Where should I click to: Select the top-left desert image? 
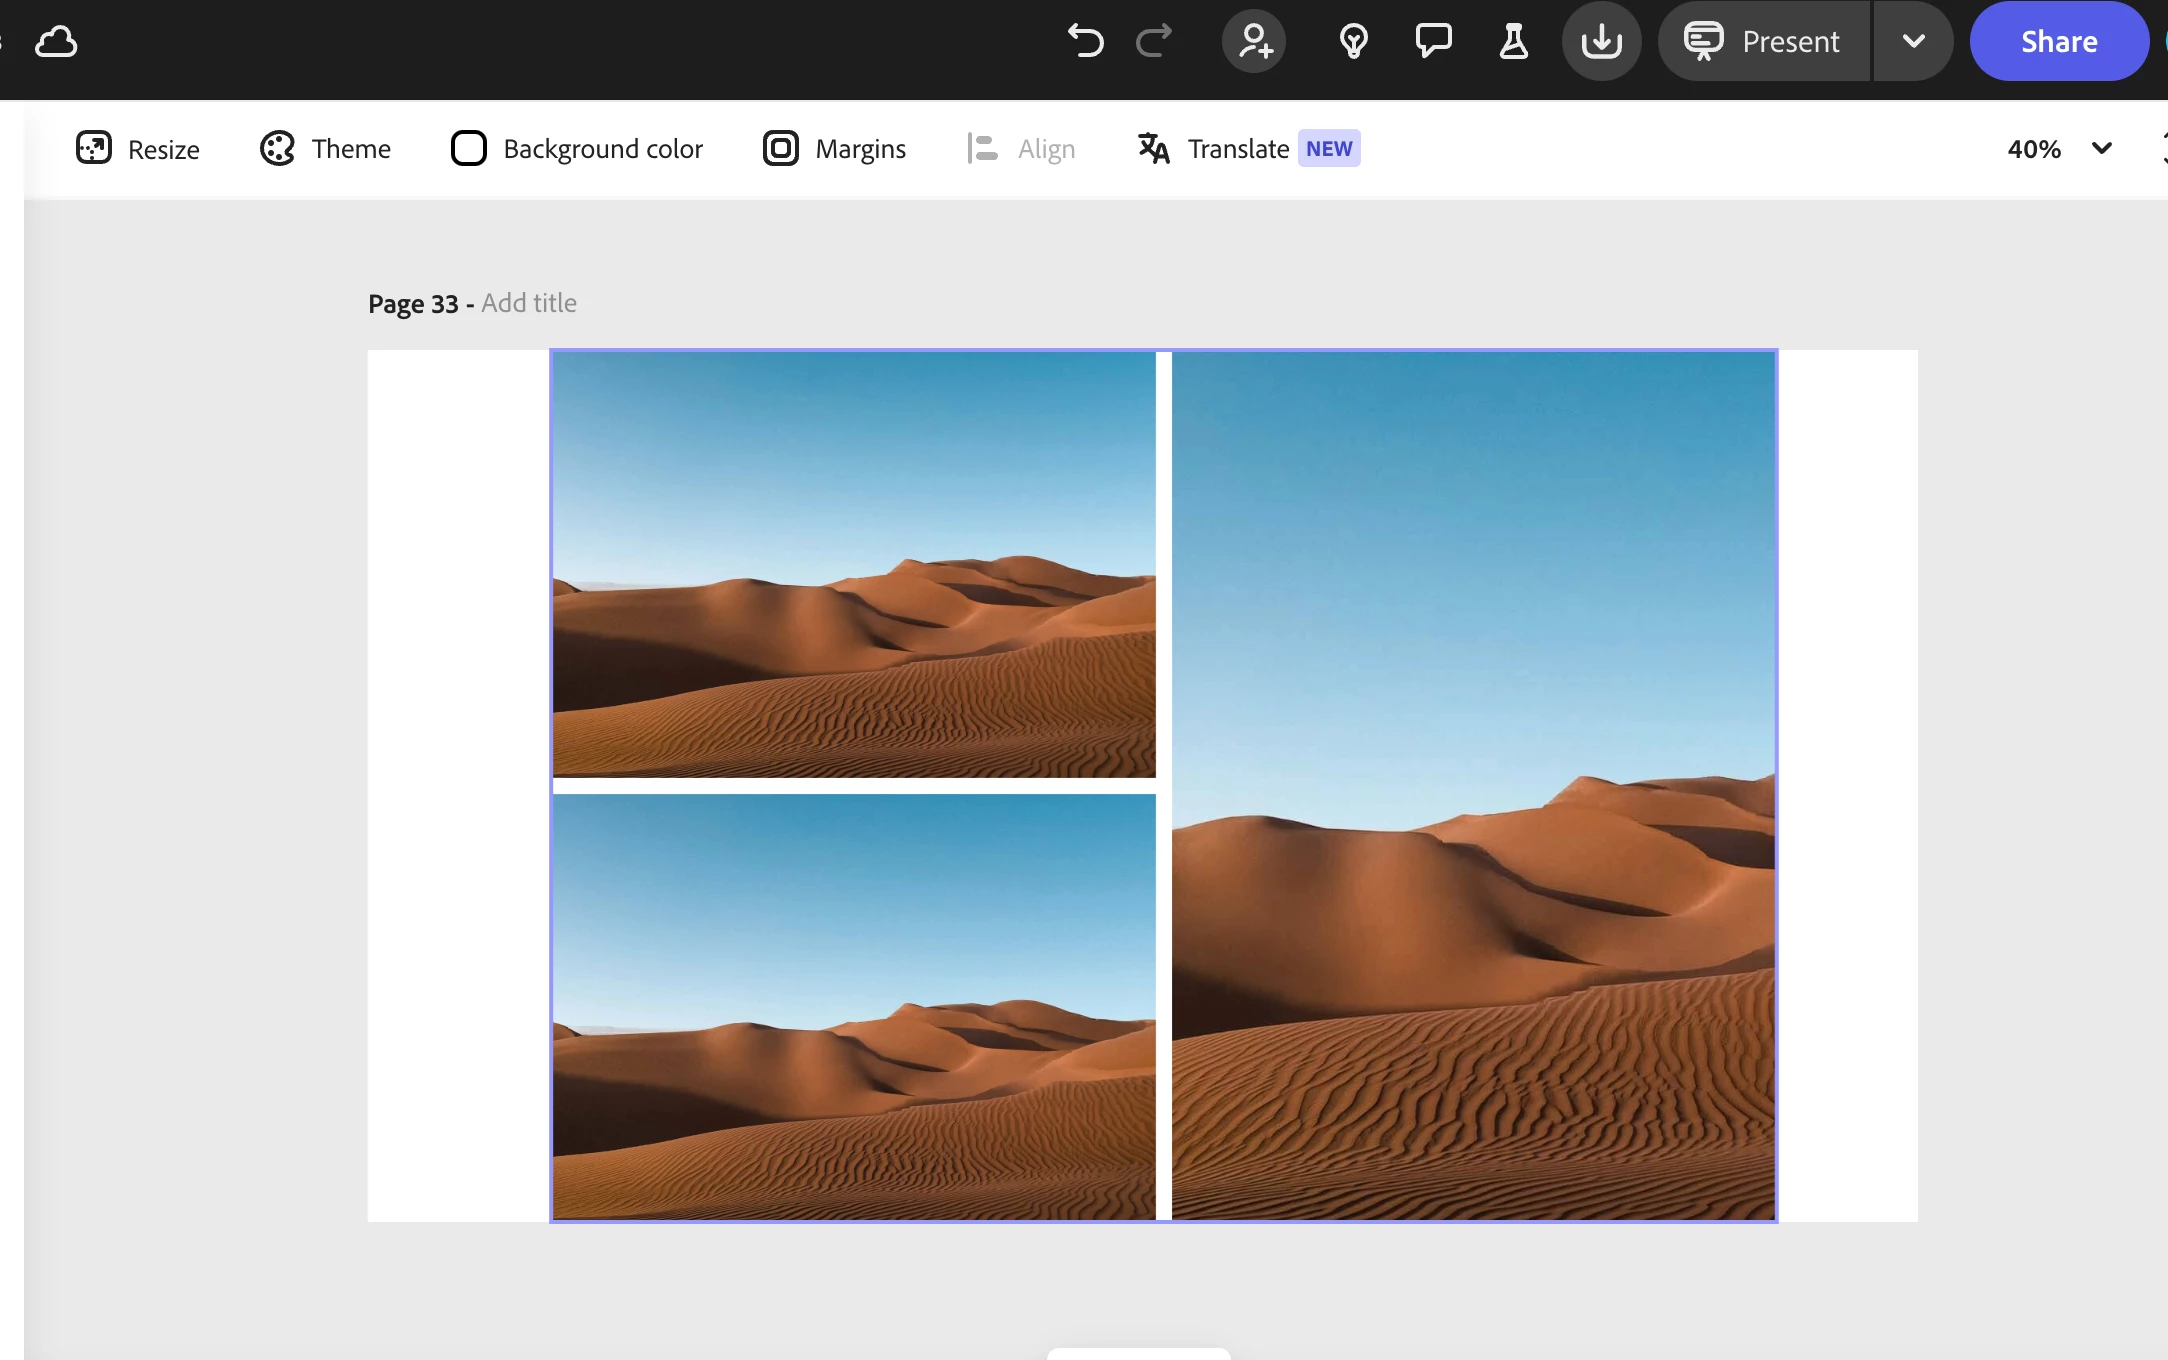(x=854, y=564)
